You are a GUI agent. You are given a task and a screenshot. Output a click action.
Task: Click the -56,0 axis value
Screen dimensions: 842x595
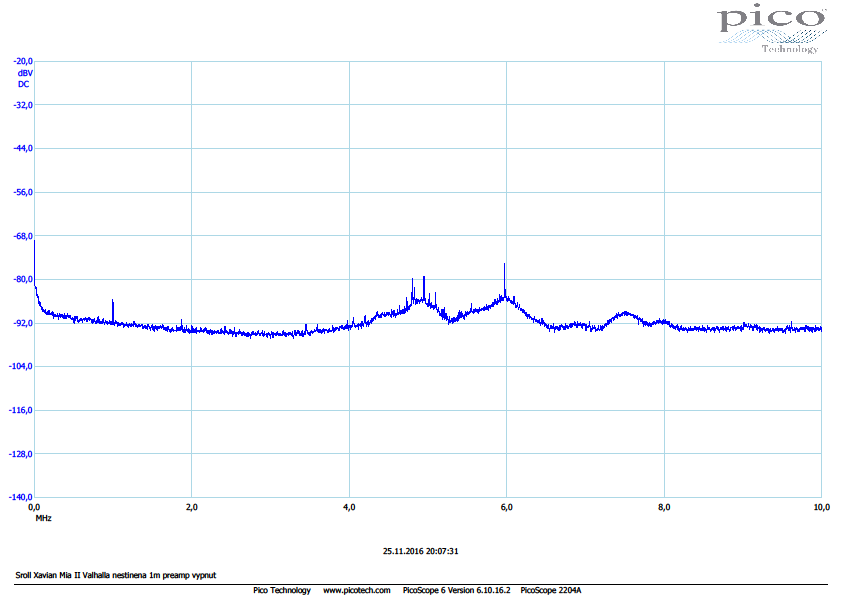[23, 192]
